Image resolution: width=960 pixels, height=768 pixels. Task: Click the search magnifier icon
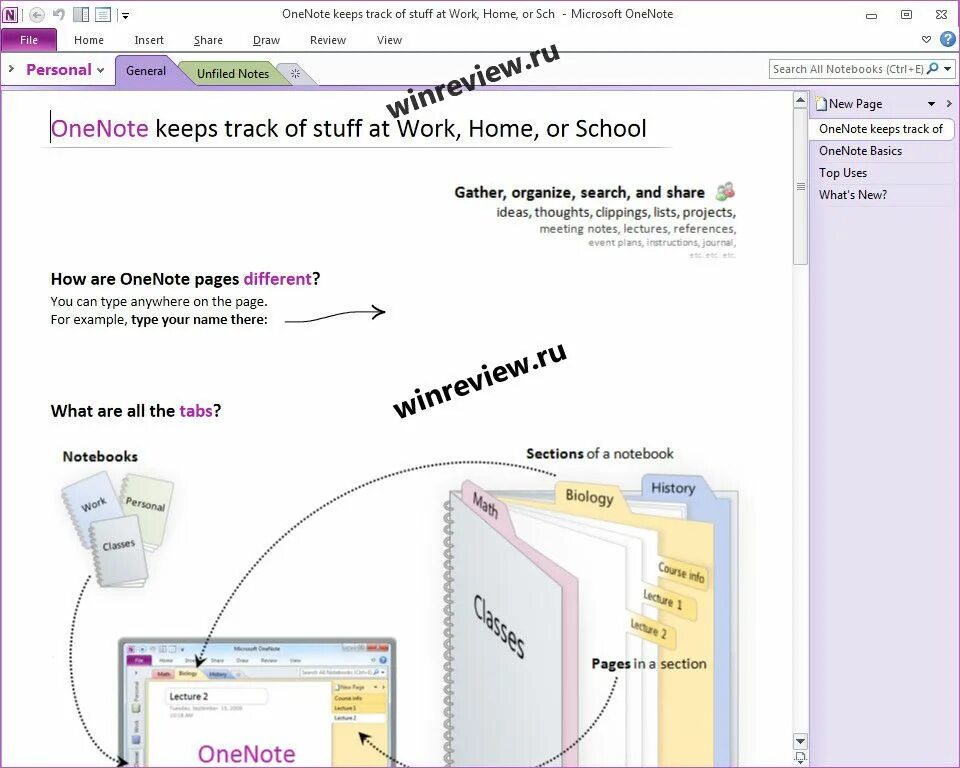pyautogui.click(x=931, y=69)
